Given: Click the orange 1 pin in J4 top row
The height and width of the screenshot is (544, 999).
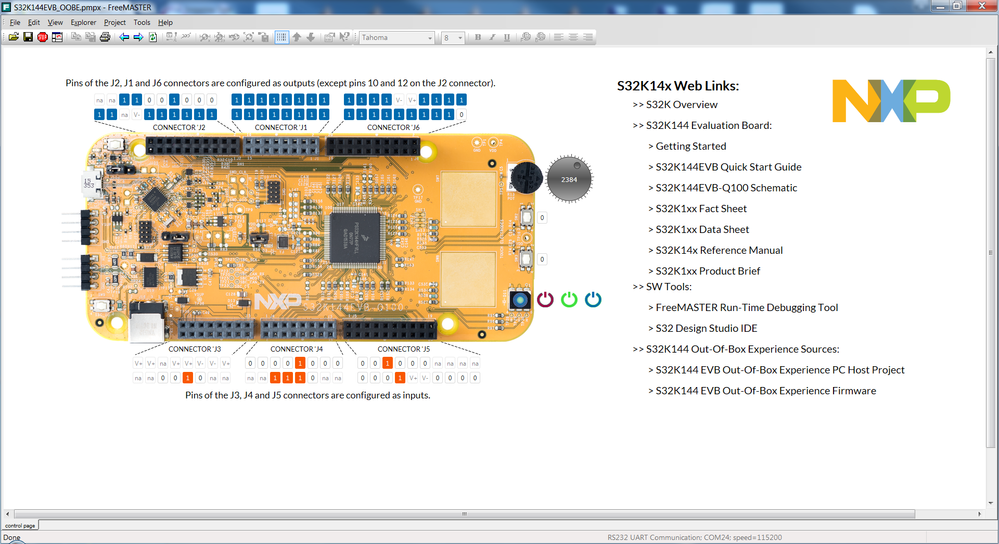Looking at the screenshot, I should [x=300, y=363].
